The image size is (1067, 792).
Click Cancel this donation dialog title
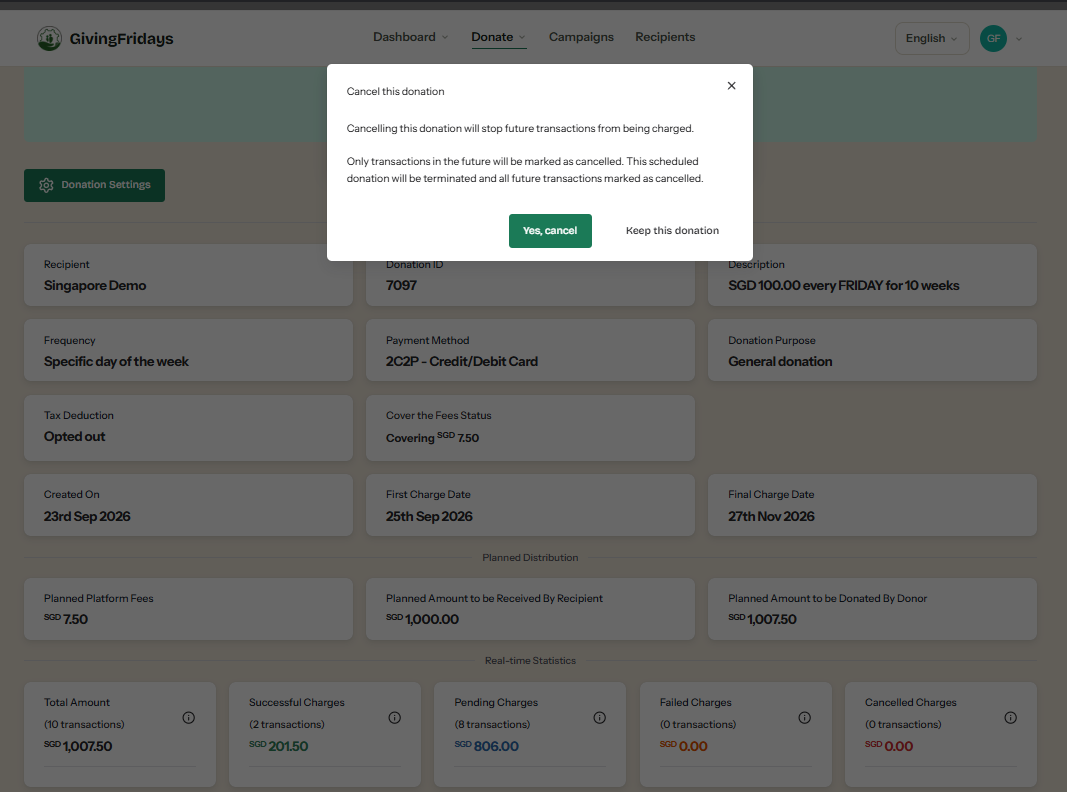pyautogui.click(x=395, y=91)
